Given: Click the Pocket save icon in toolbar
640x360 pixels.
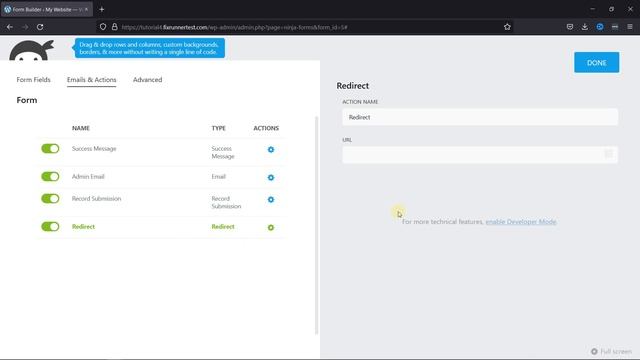Looking at the screenshot, I should pyautogui.click(x=570, y=27).
